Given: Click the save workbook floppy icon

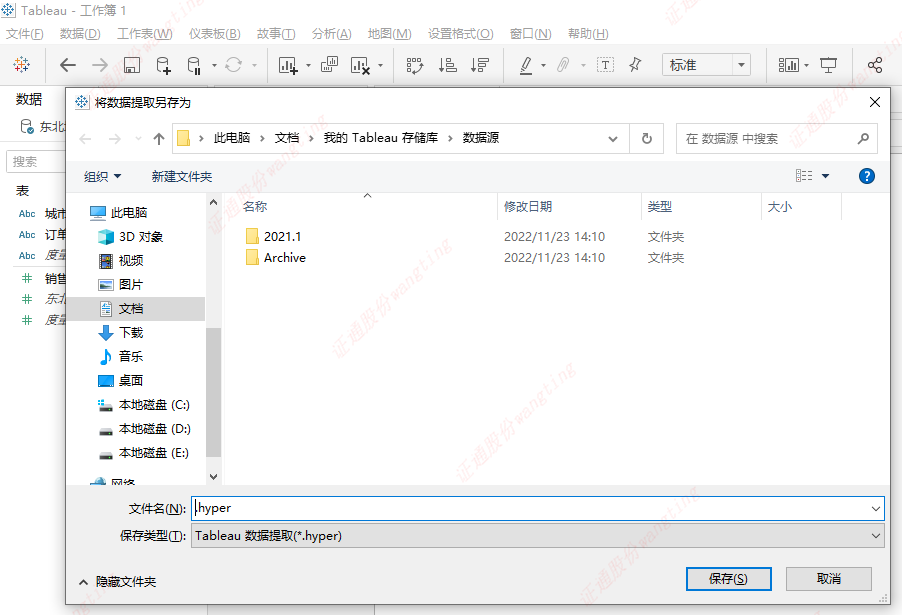Looking at the screenshot, I should pos(132,65).
